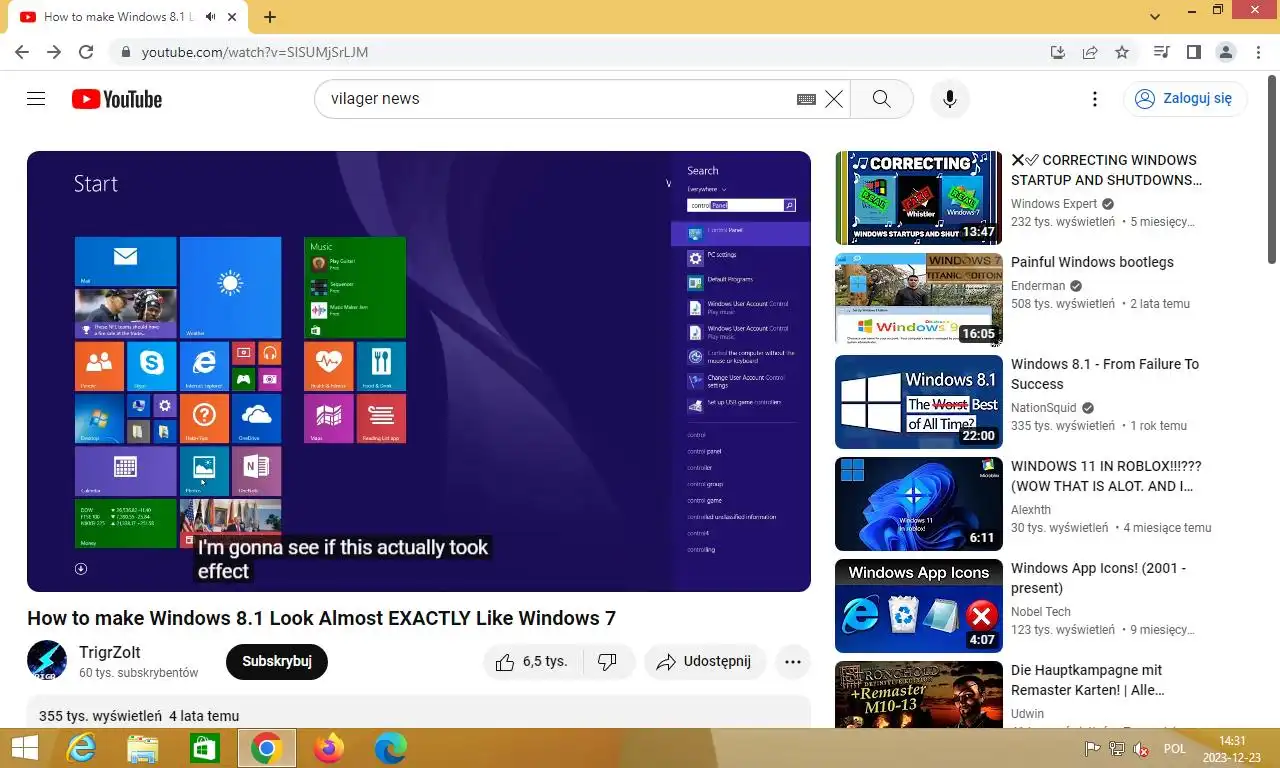Screen dimensions: 1280x768
Task: Open CORRECTING WINDOWS STARTUP thumbnail
Action: click(919, 198)
